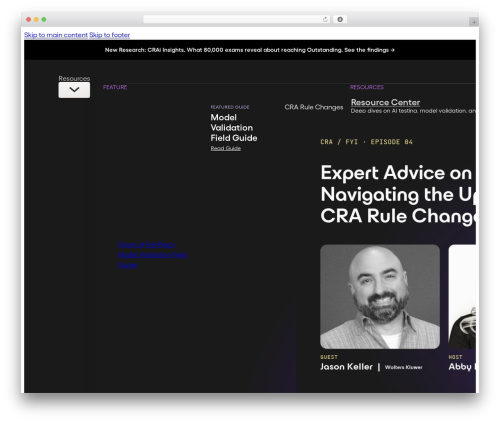Image resolution: width=500 pixels, height=423 pixels.
Task: Click 'Skip to footer' link
Action: (110, 35)
